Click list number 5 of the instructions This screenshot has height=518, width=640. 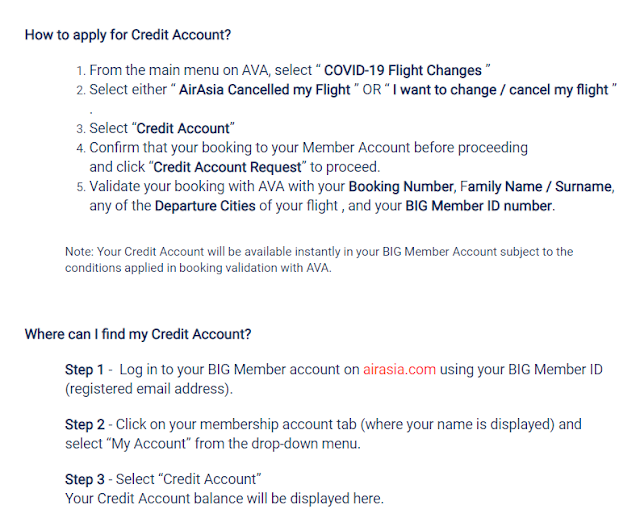coord(81,187)
